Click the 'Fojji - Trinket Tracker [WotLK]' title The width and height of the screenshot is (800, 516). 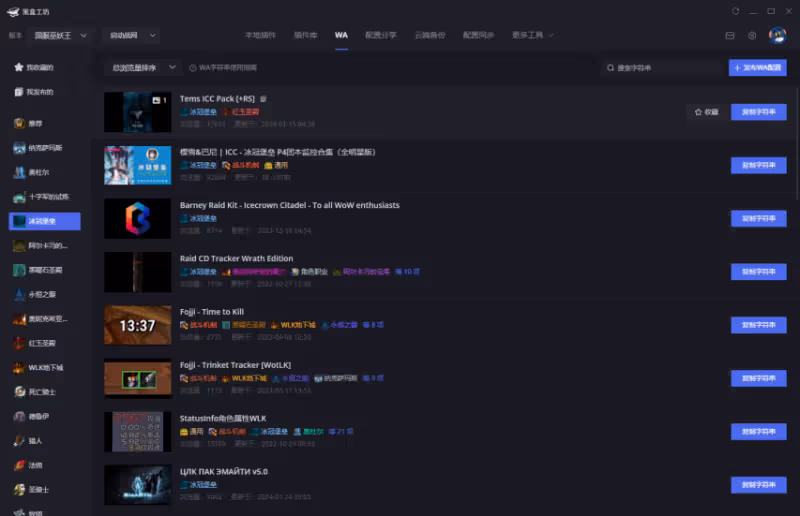tap(235, 365)
